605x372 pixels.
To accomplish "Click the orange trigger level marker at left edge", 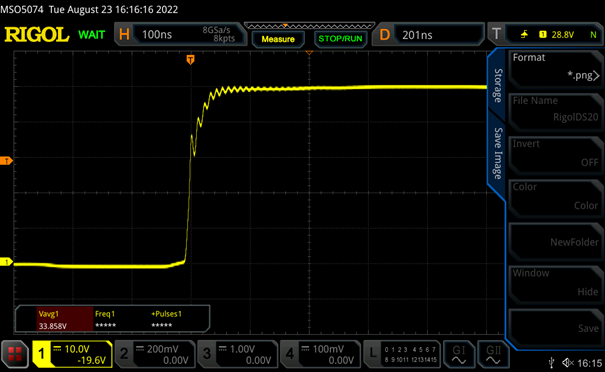I will (x=6, y=161).
